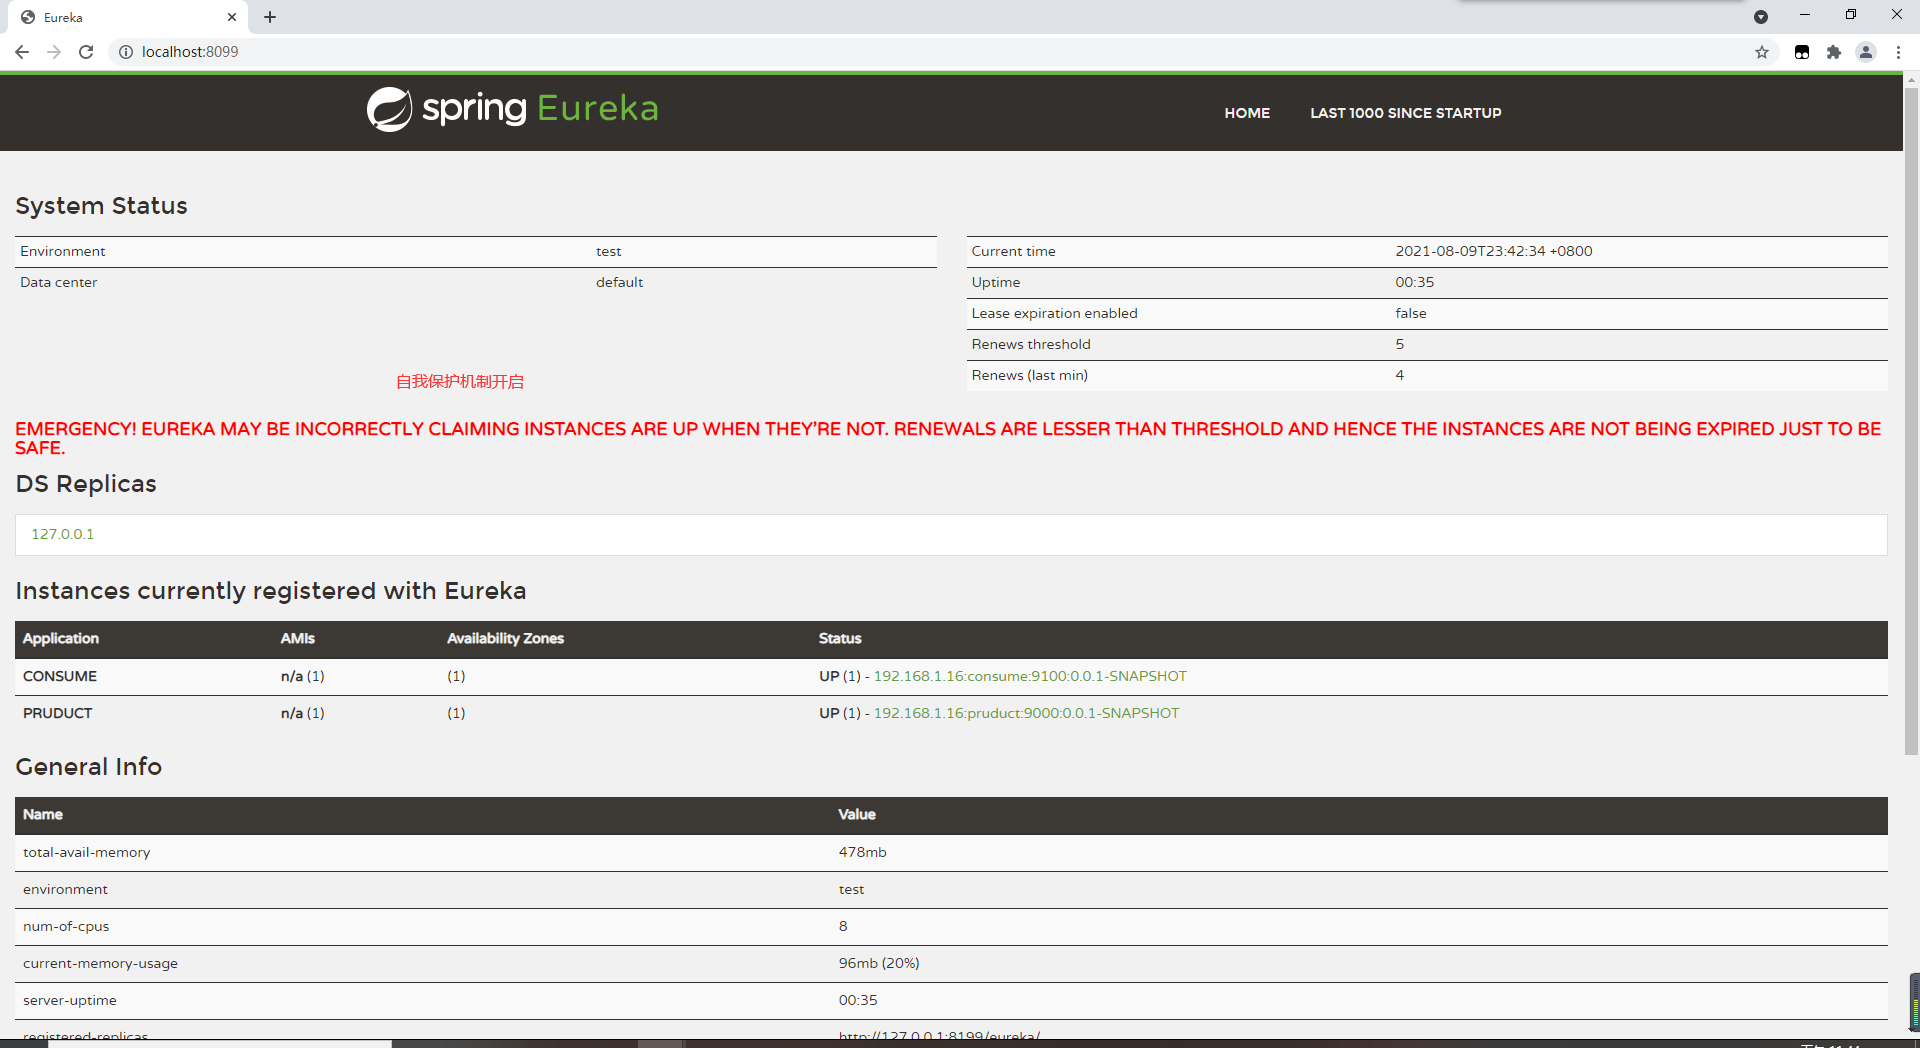Open LAST 1000 SINCE STARTUP page

(1406, 113)
